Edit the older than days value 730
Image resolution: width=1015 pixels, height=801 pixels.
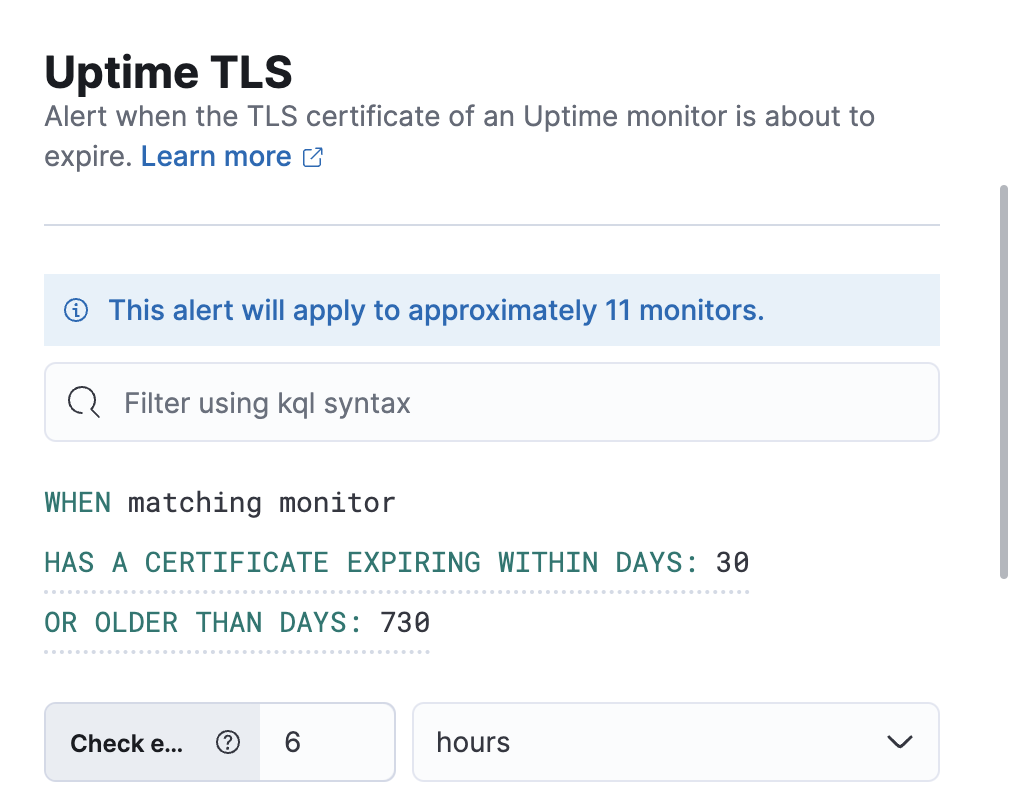pyautogui.click(x=404, y=622)
